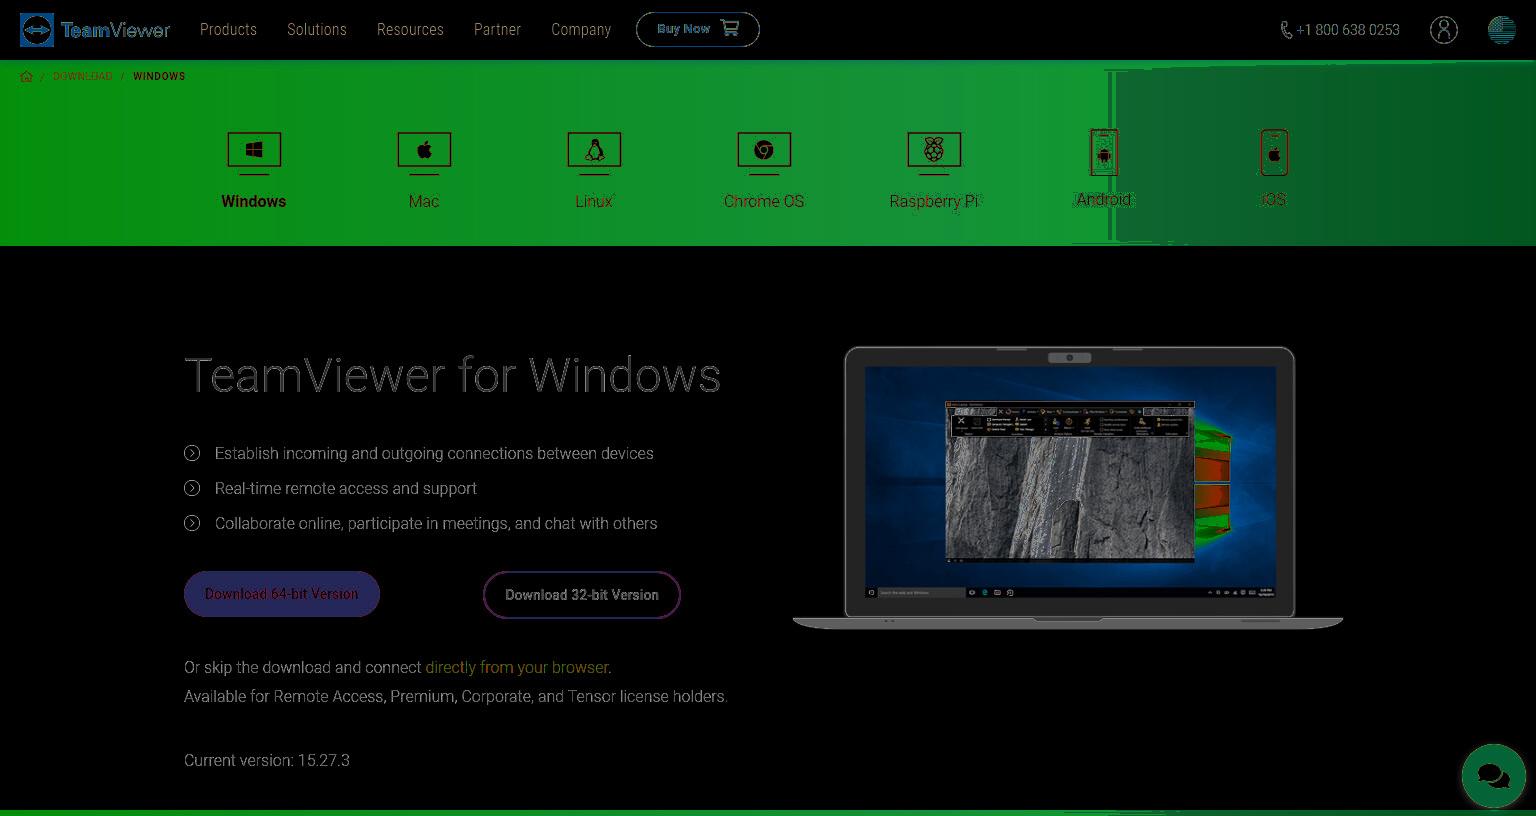Select the Linux penguin icon
The width and height of the screenshot is (1536, 816).
594,152
